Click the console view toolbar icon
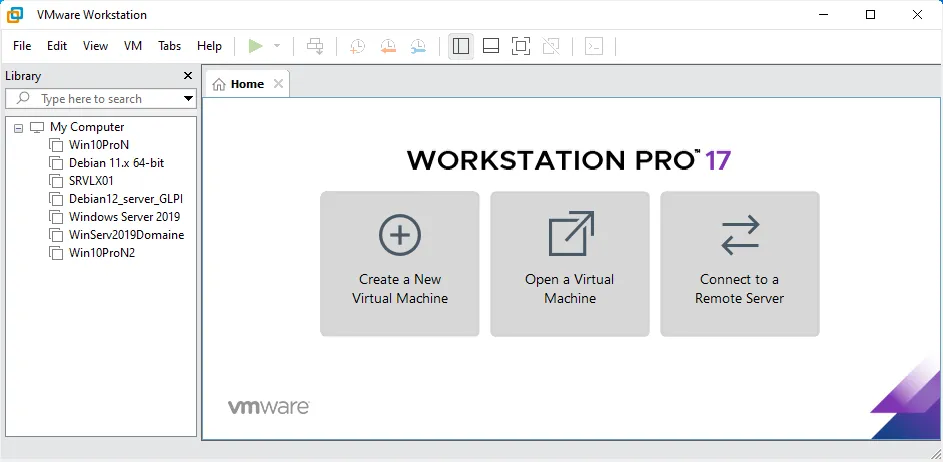Image resolution: width=943 pixels, height=462 pixels. [x=594, y=46]
